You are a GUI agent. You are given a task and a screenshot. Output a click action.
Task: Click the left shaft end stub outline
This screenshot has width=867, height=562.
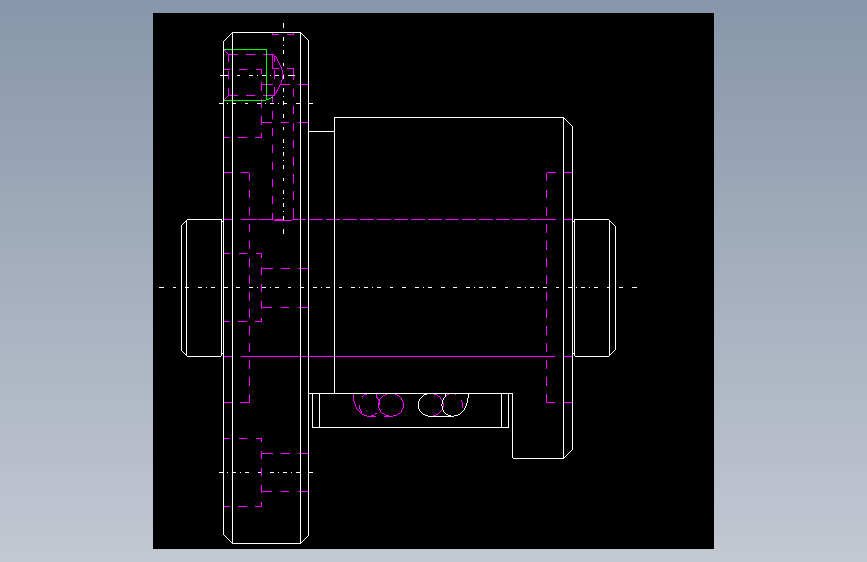(x=202, y=288)
